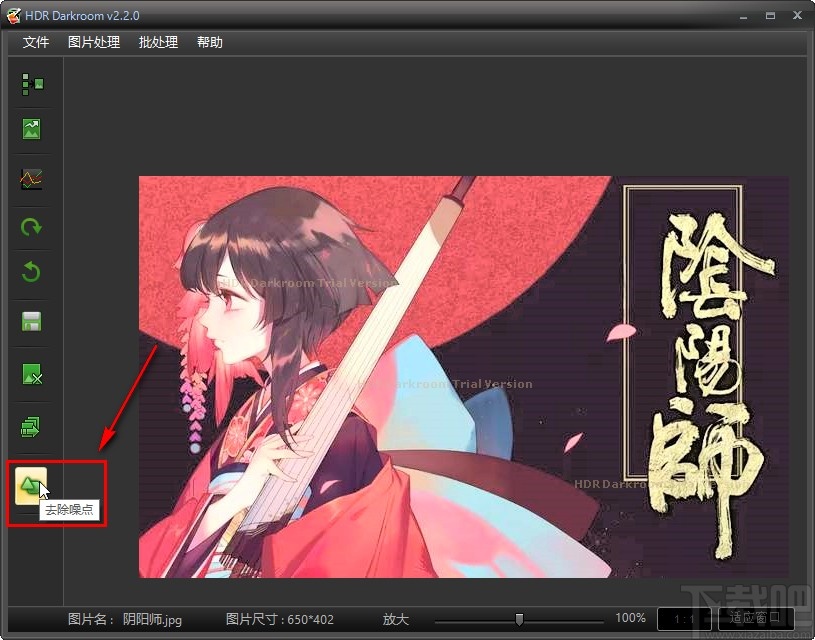This screenshot has height=640, width=815.
Task: Open the 图片处理 menu
Action: point(94,42)
